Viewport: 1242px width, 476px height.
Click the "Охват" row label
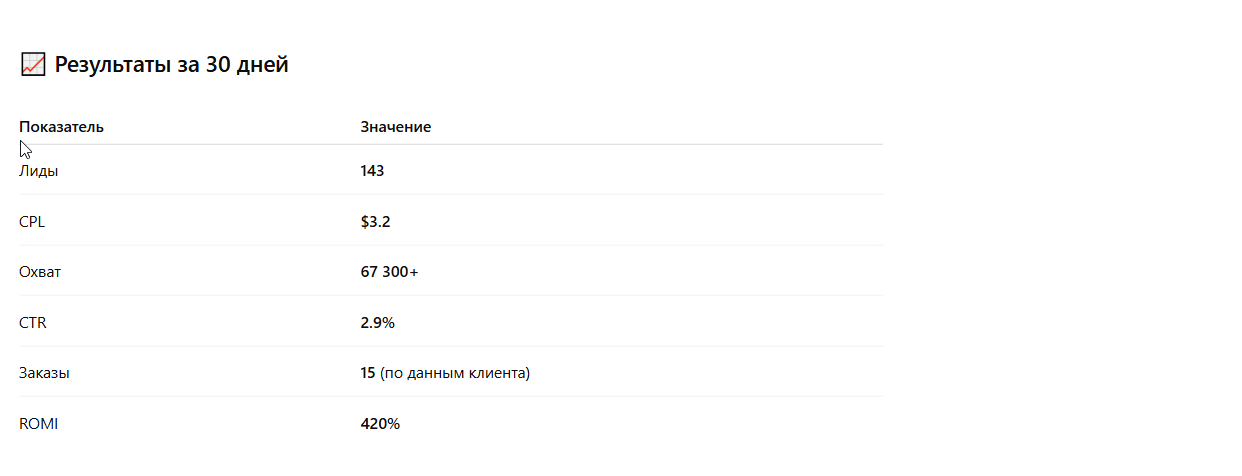[x=40, y=272]
